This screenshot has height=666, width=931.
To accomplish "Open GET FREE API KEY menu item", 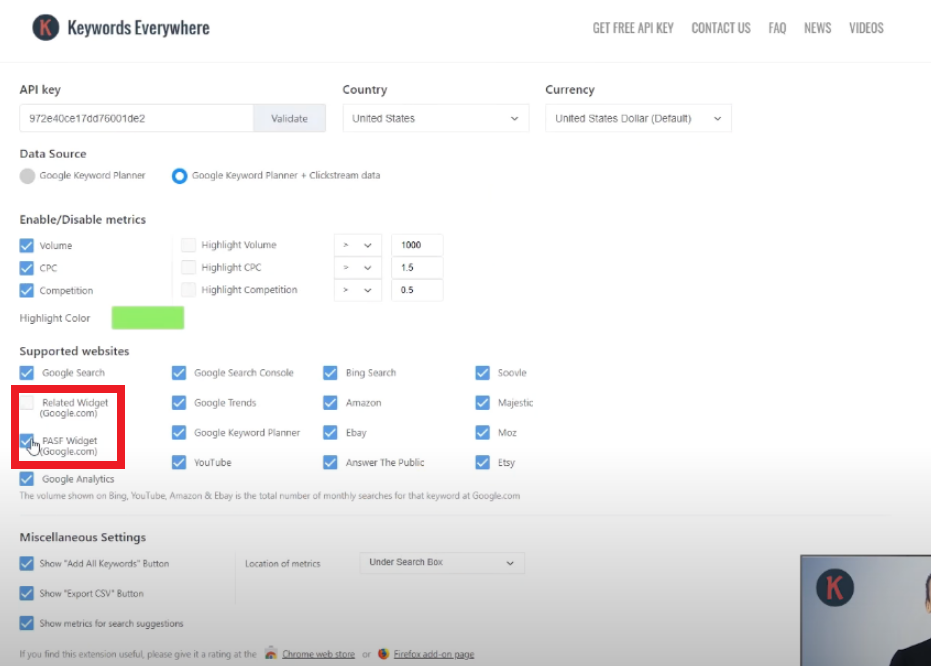I will click(x=633, y=28).
